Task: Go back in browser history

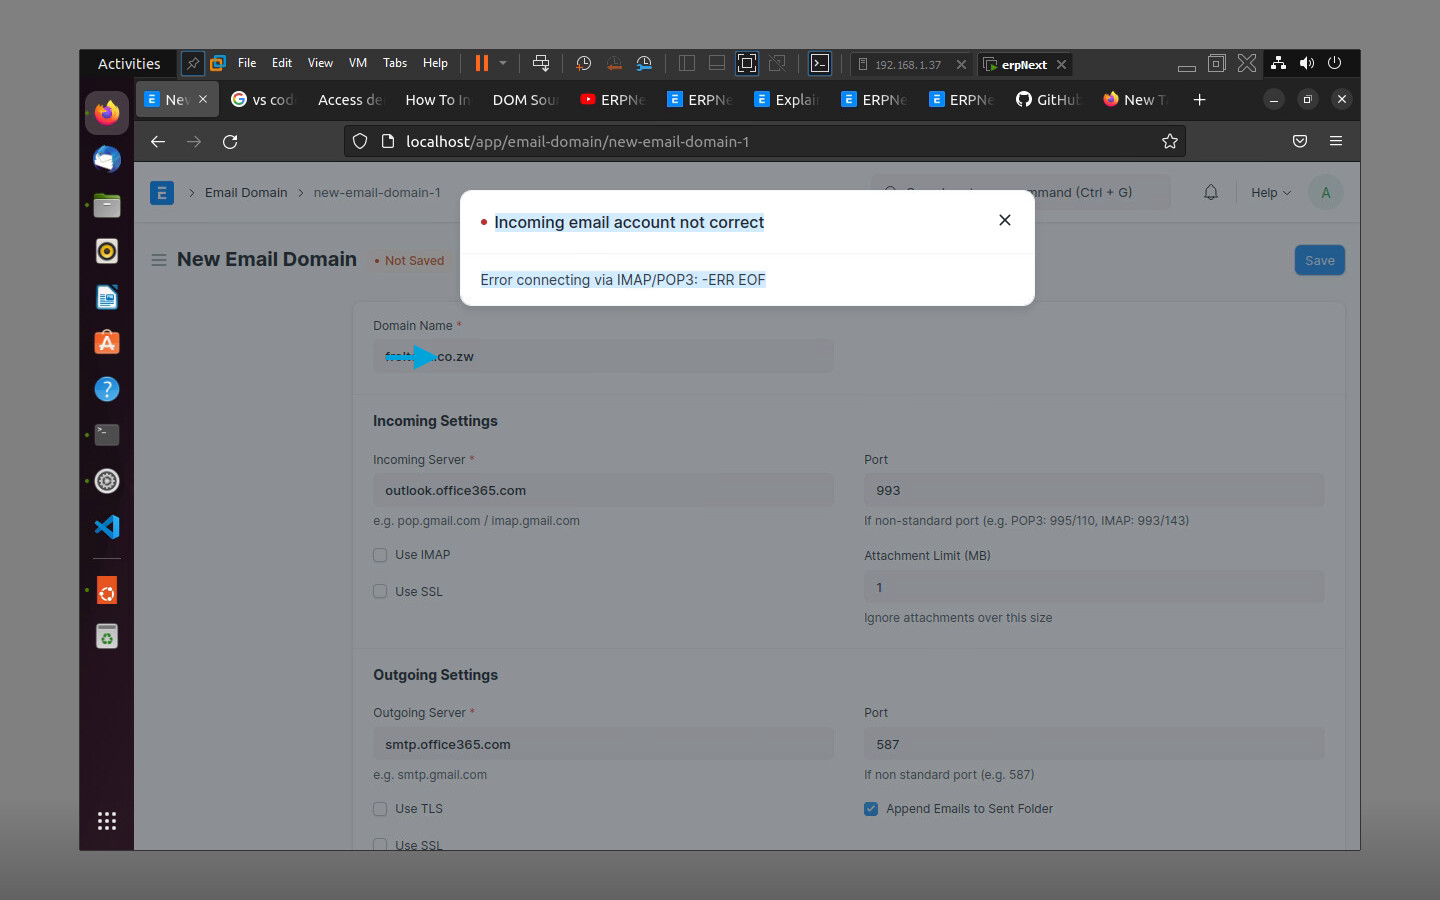Action: point(158,142)
